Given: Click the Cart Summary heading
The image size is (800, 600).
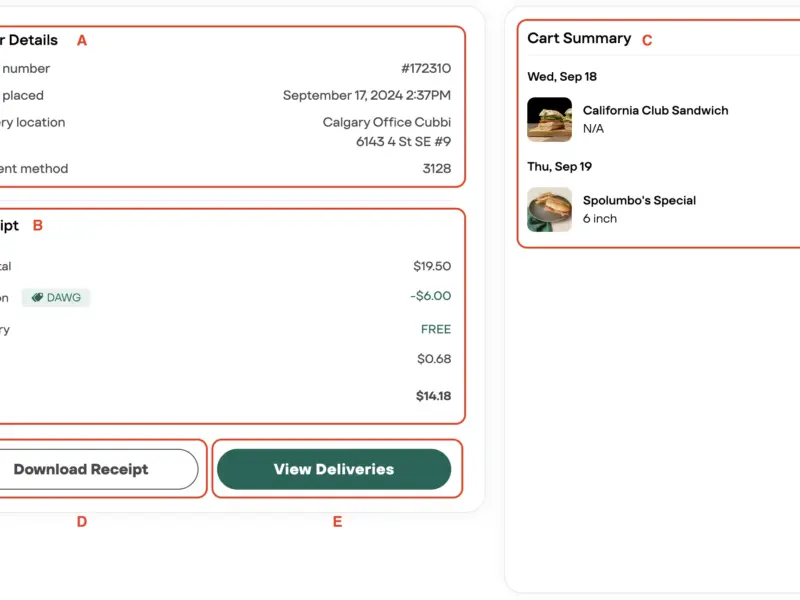Looking at the screenshot, I should pos(579,39).
